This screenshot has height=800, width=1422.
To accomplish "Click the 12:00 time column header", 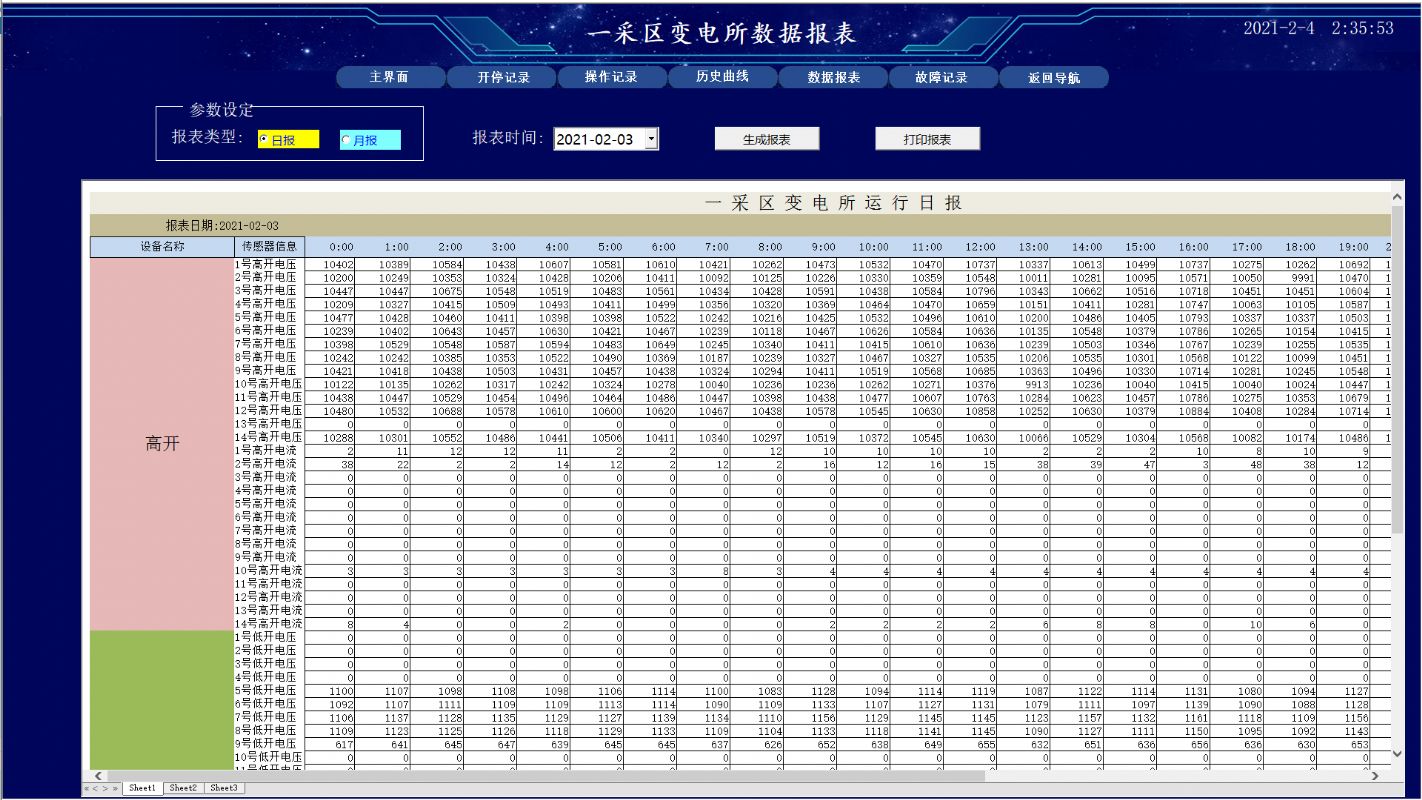I will 980,247.
